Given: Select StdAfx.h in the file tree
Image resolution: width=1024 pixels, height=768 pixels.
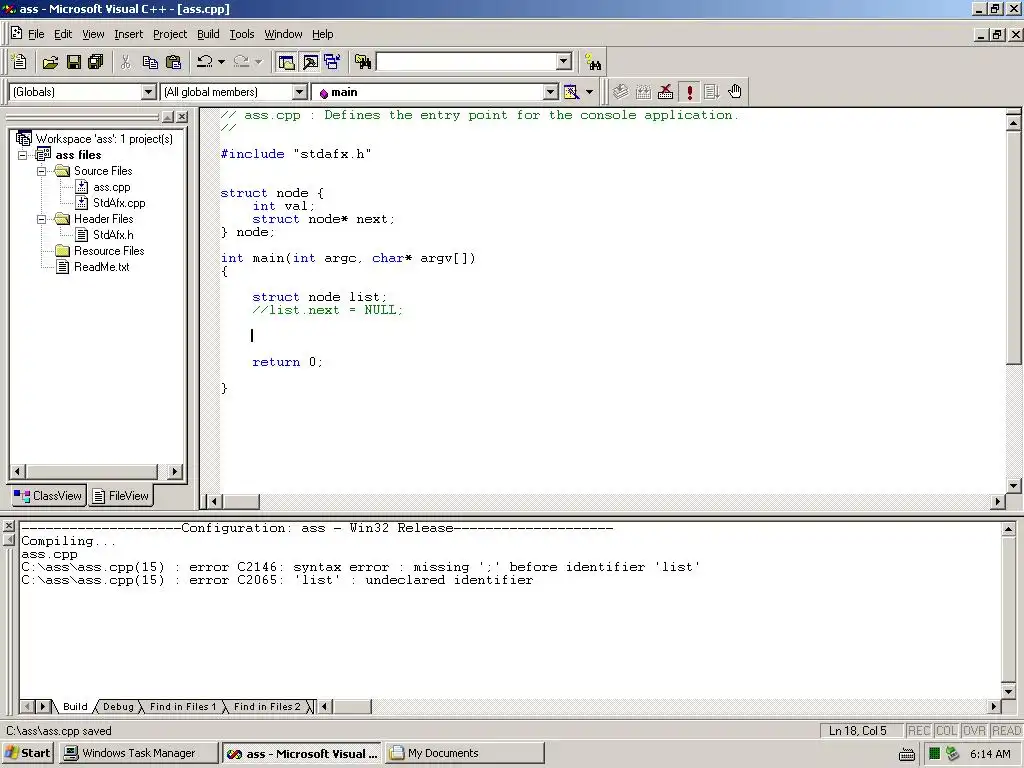Looking at the screenshot, I should coord(113,234).
